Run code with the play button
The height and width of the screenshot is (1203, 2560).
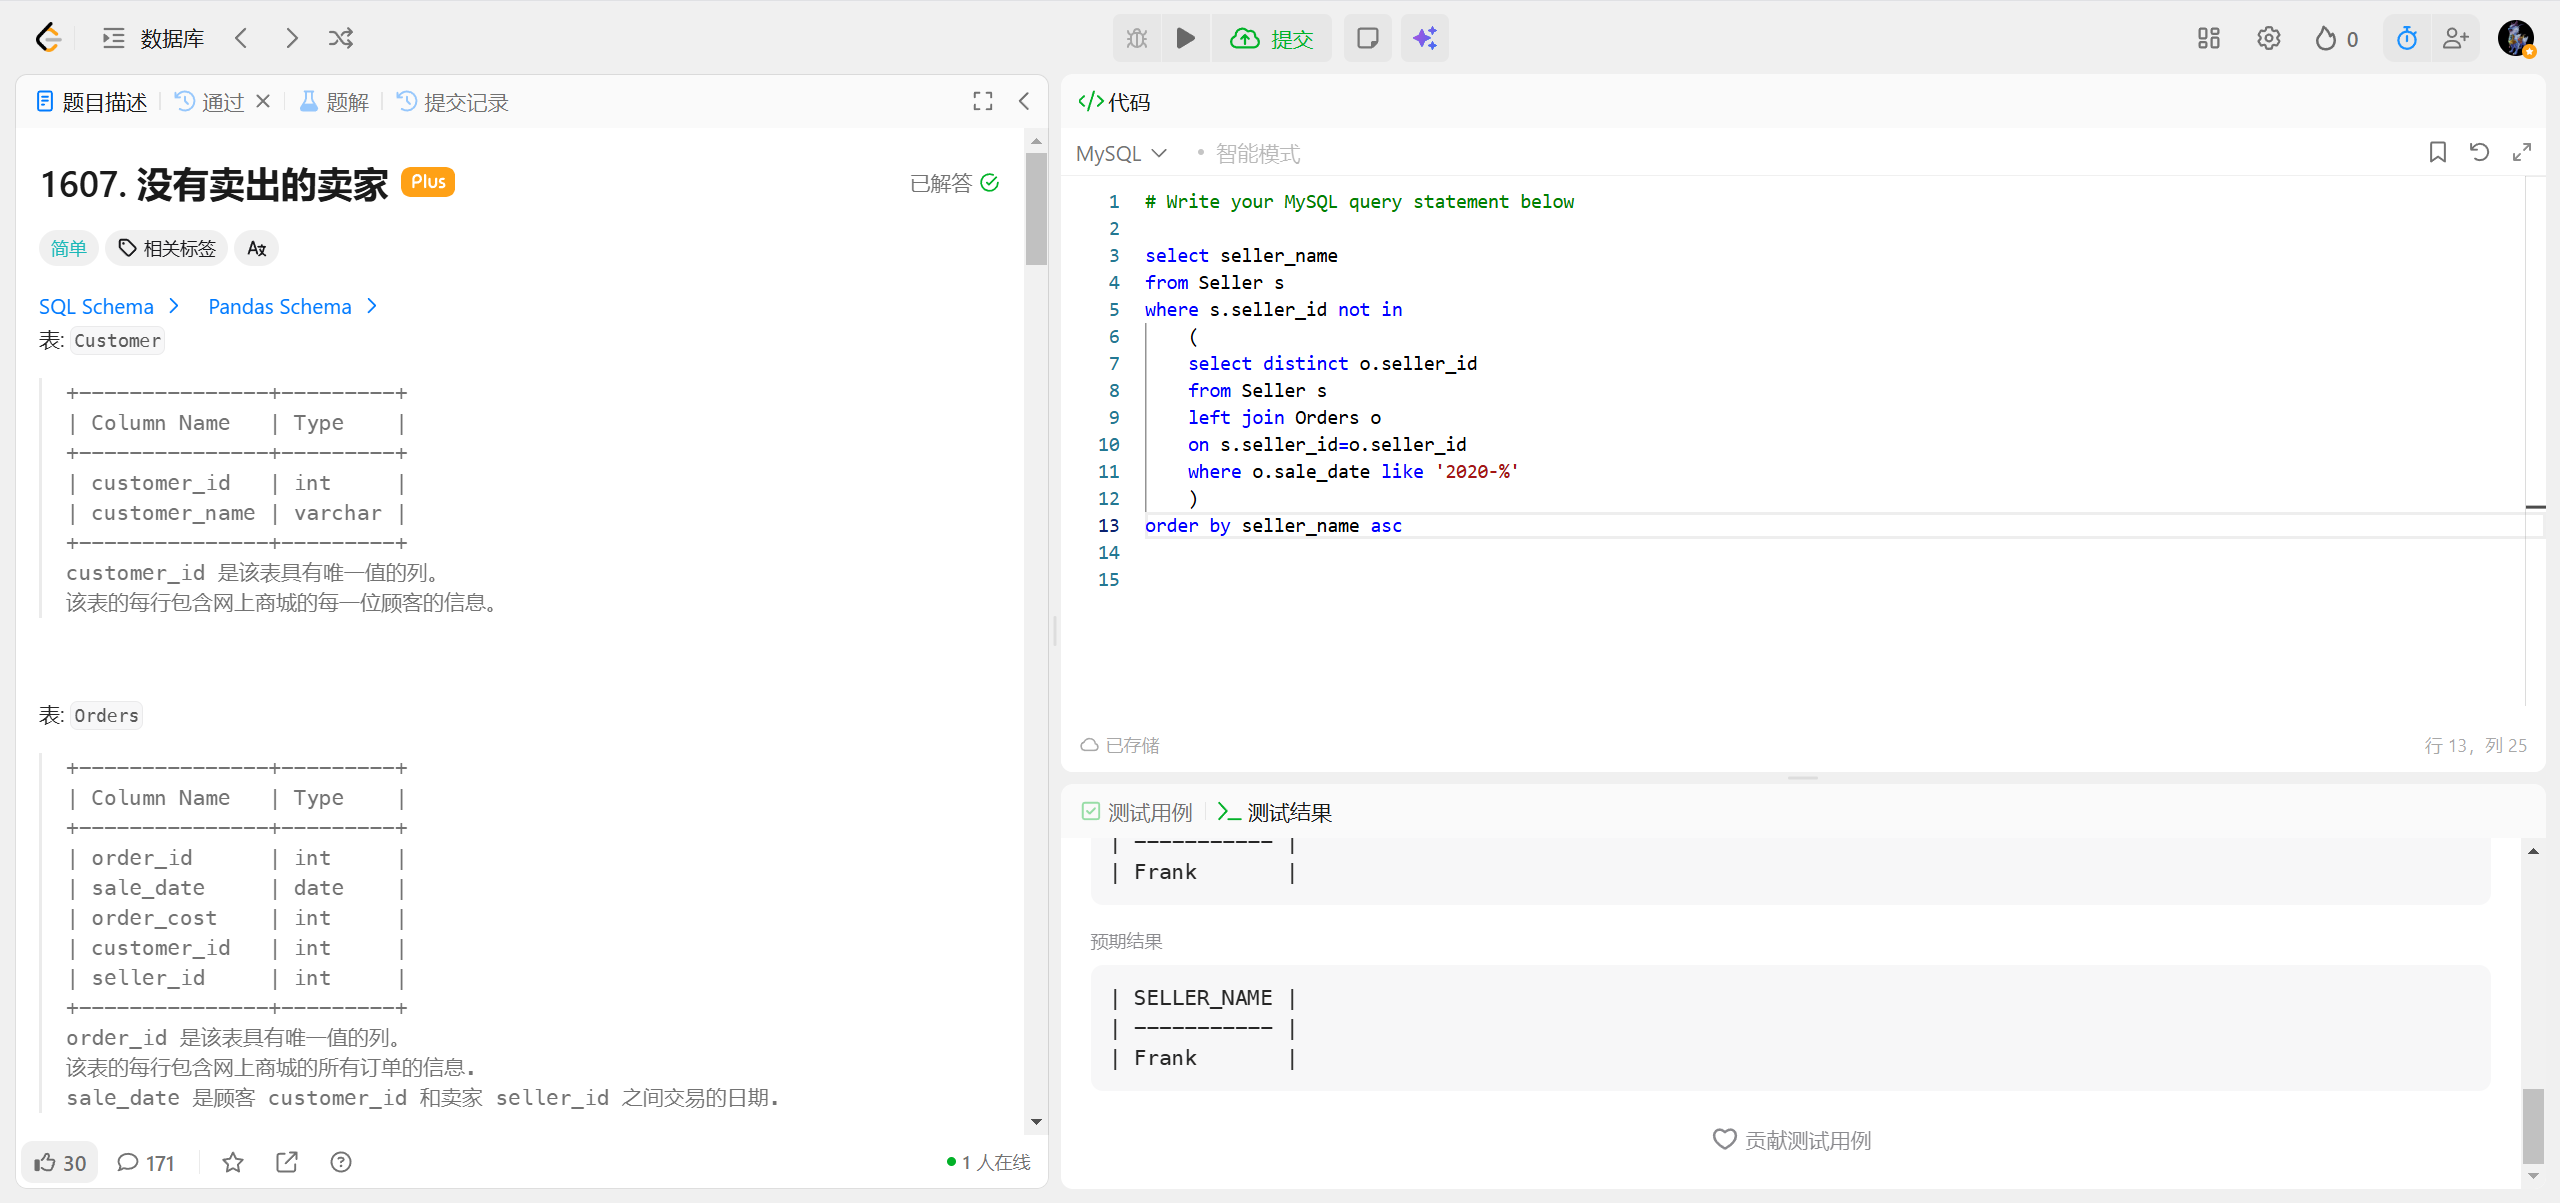click(x=1185, y=38)
